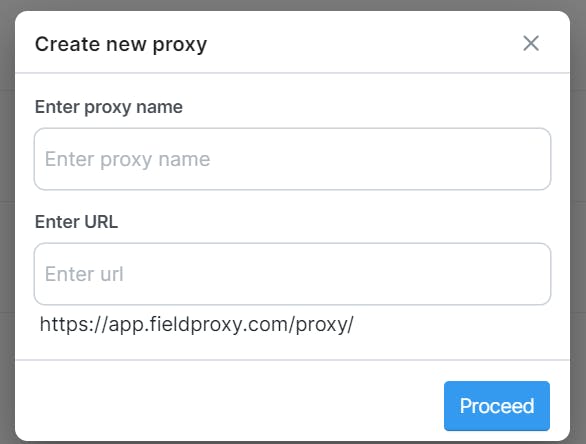Viewport: 586px width, 444px height.
Task: Click the 'Enter proxy name' placeholder text
Action: click(x=127, y=160)
